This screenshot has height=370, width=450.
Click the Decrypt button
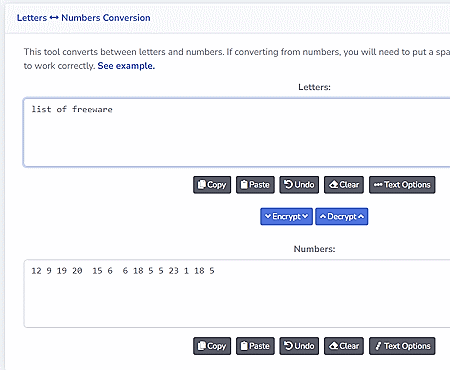pyautogui.click(x=342, y=217)
